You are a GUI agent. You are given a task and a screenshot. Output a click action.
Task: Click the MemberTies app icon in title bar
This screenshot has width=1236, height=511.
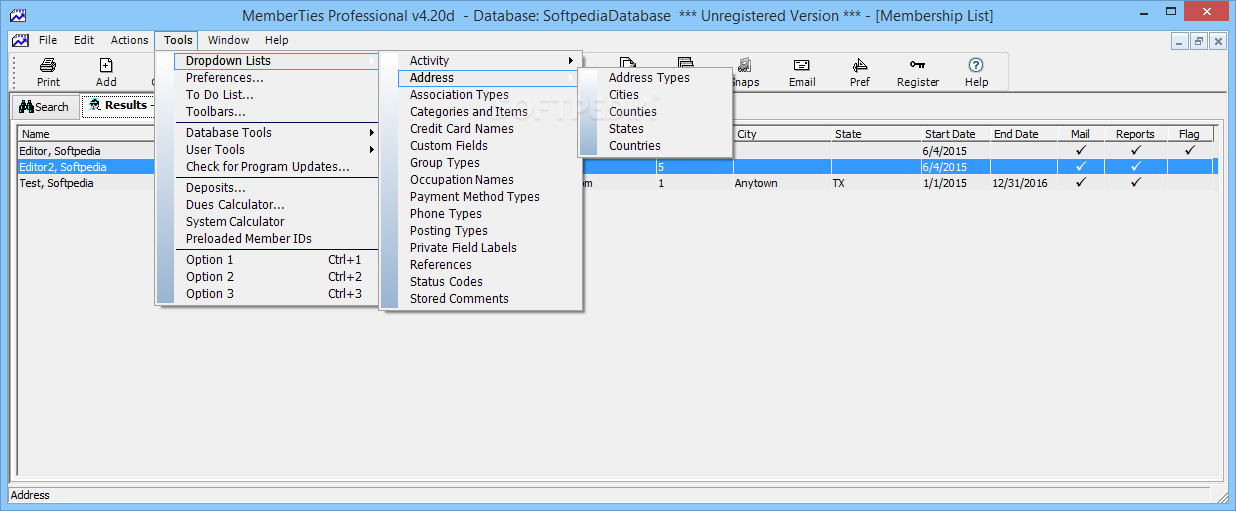pos(16,16)
